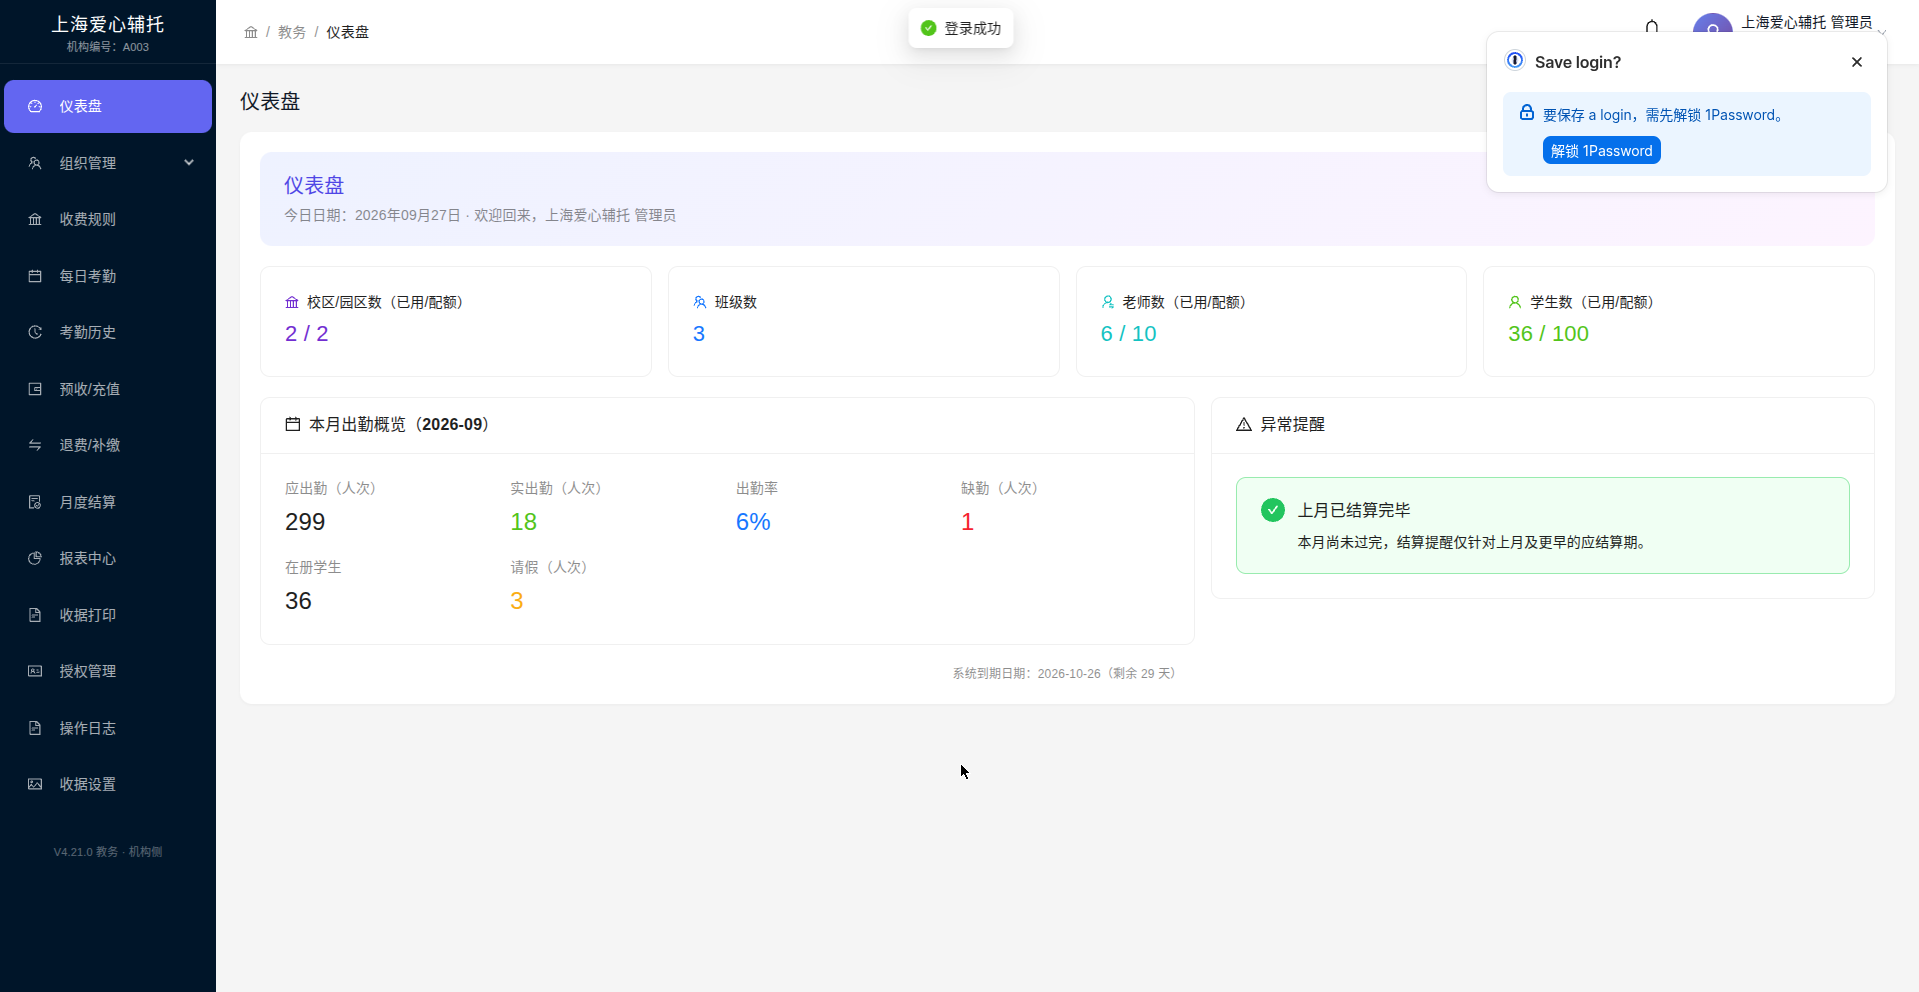Select 收据打印 menu item
The height and width of the screenshot is (992, 1919).
(x=108, y=615)
